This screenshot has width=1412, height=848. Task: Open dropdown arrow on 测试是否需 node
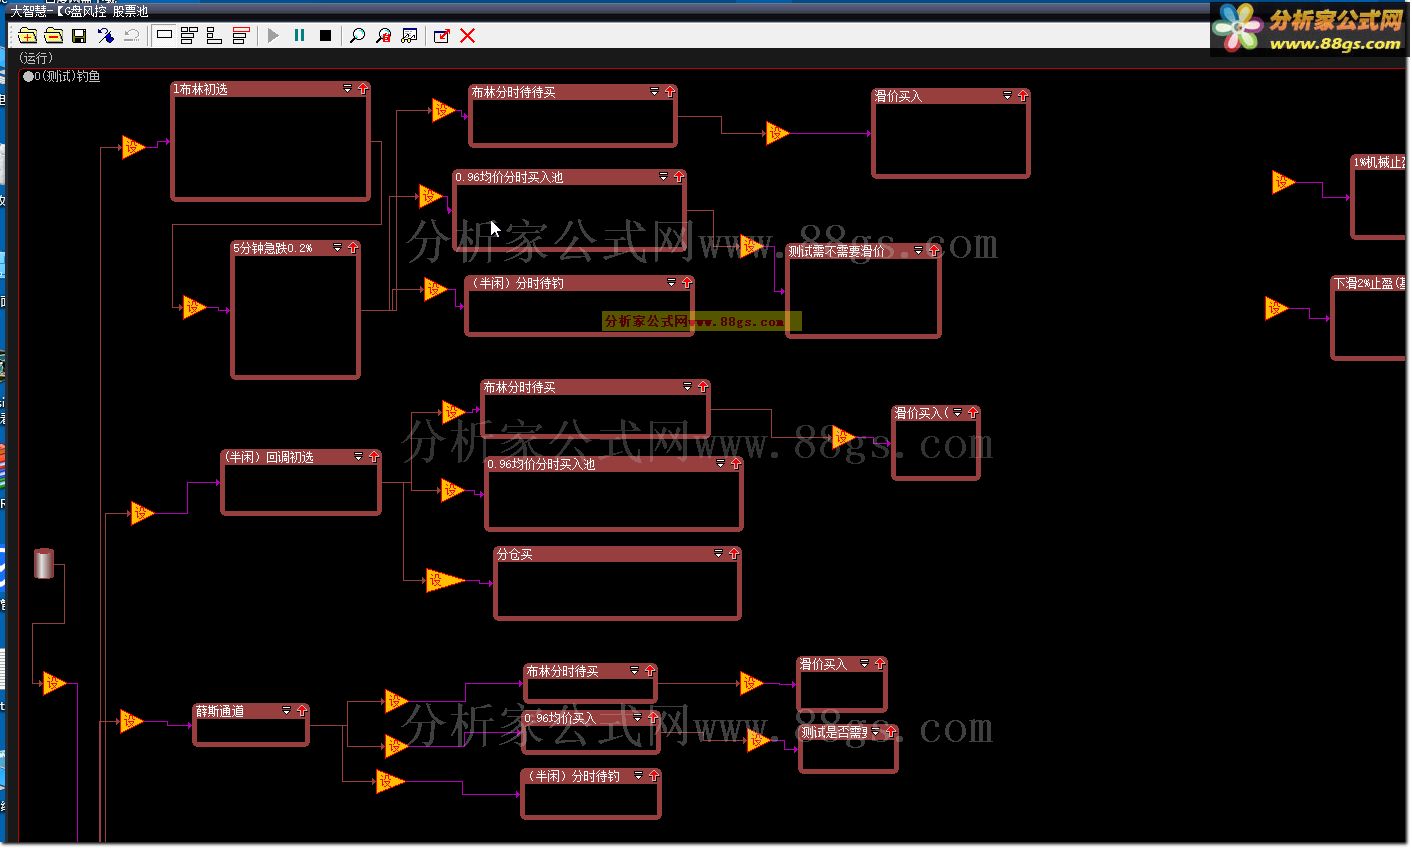(876, 732)
